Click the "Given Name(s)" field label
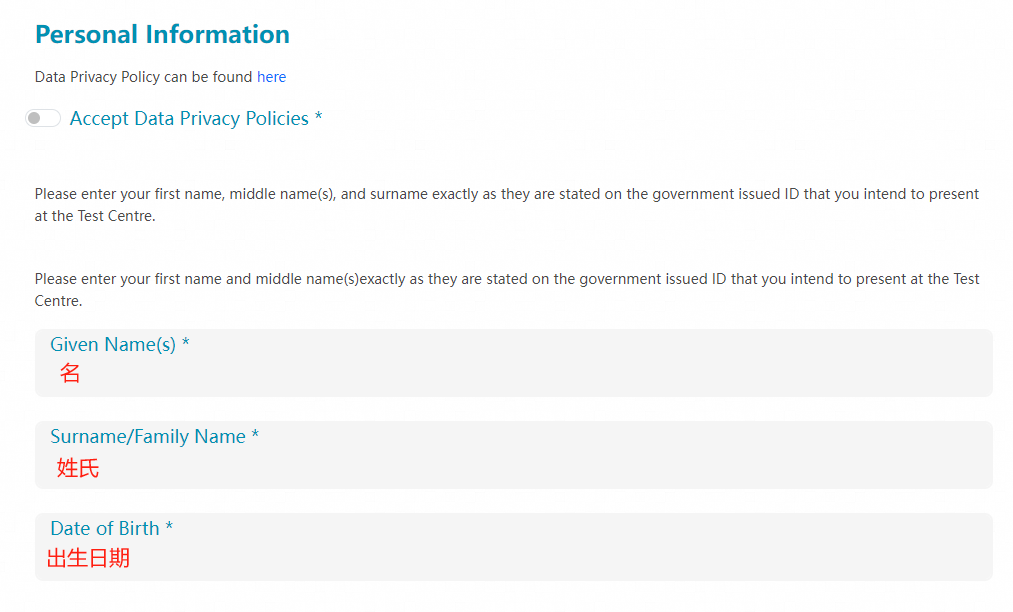The height and width of the screenshot is (612, 1013). coord(113,345)
